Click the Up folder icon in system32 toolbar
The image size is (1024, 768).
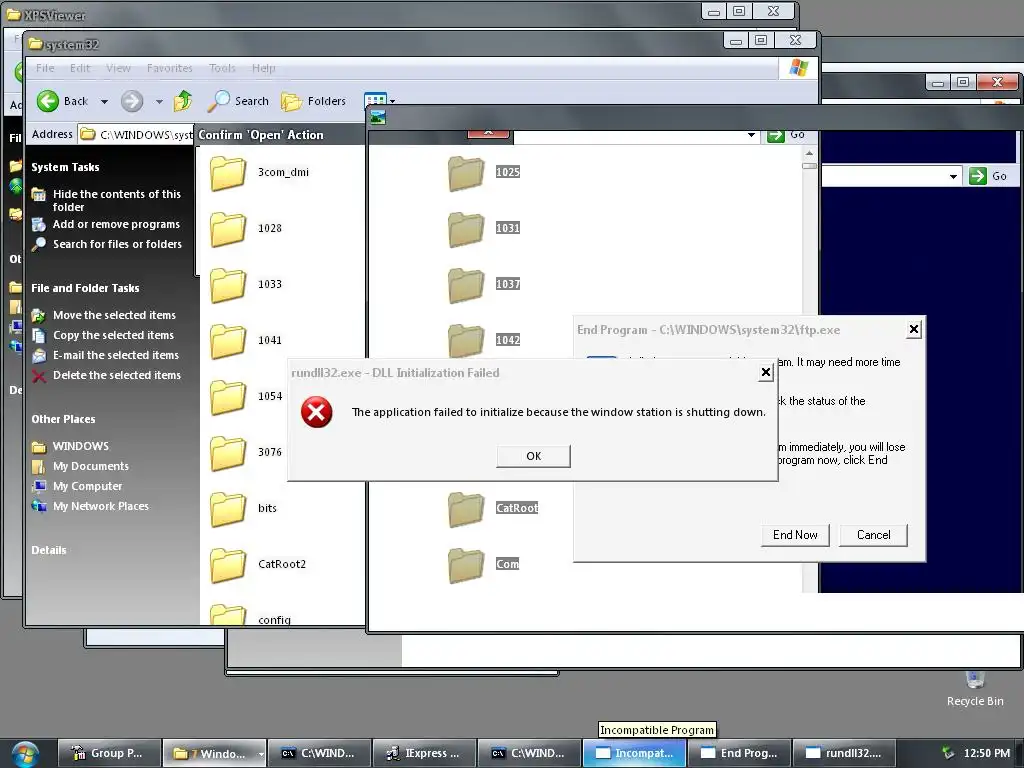pos(183,101)
